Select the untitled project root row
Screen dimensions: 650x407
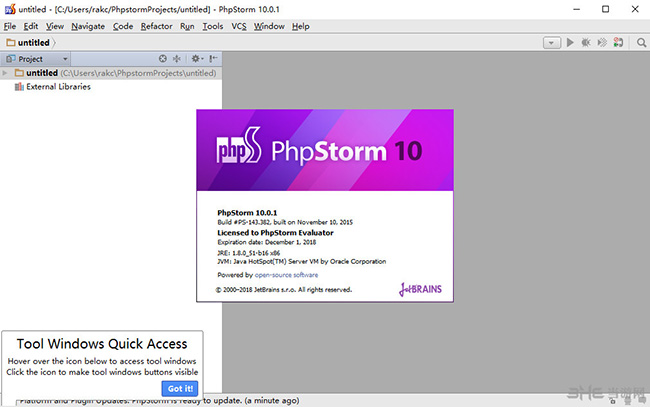[x=111, y=73]
